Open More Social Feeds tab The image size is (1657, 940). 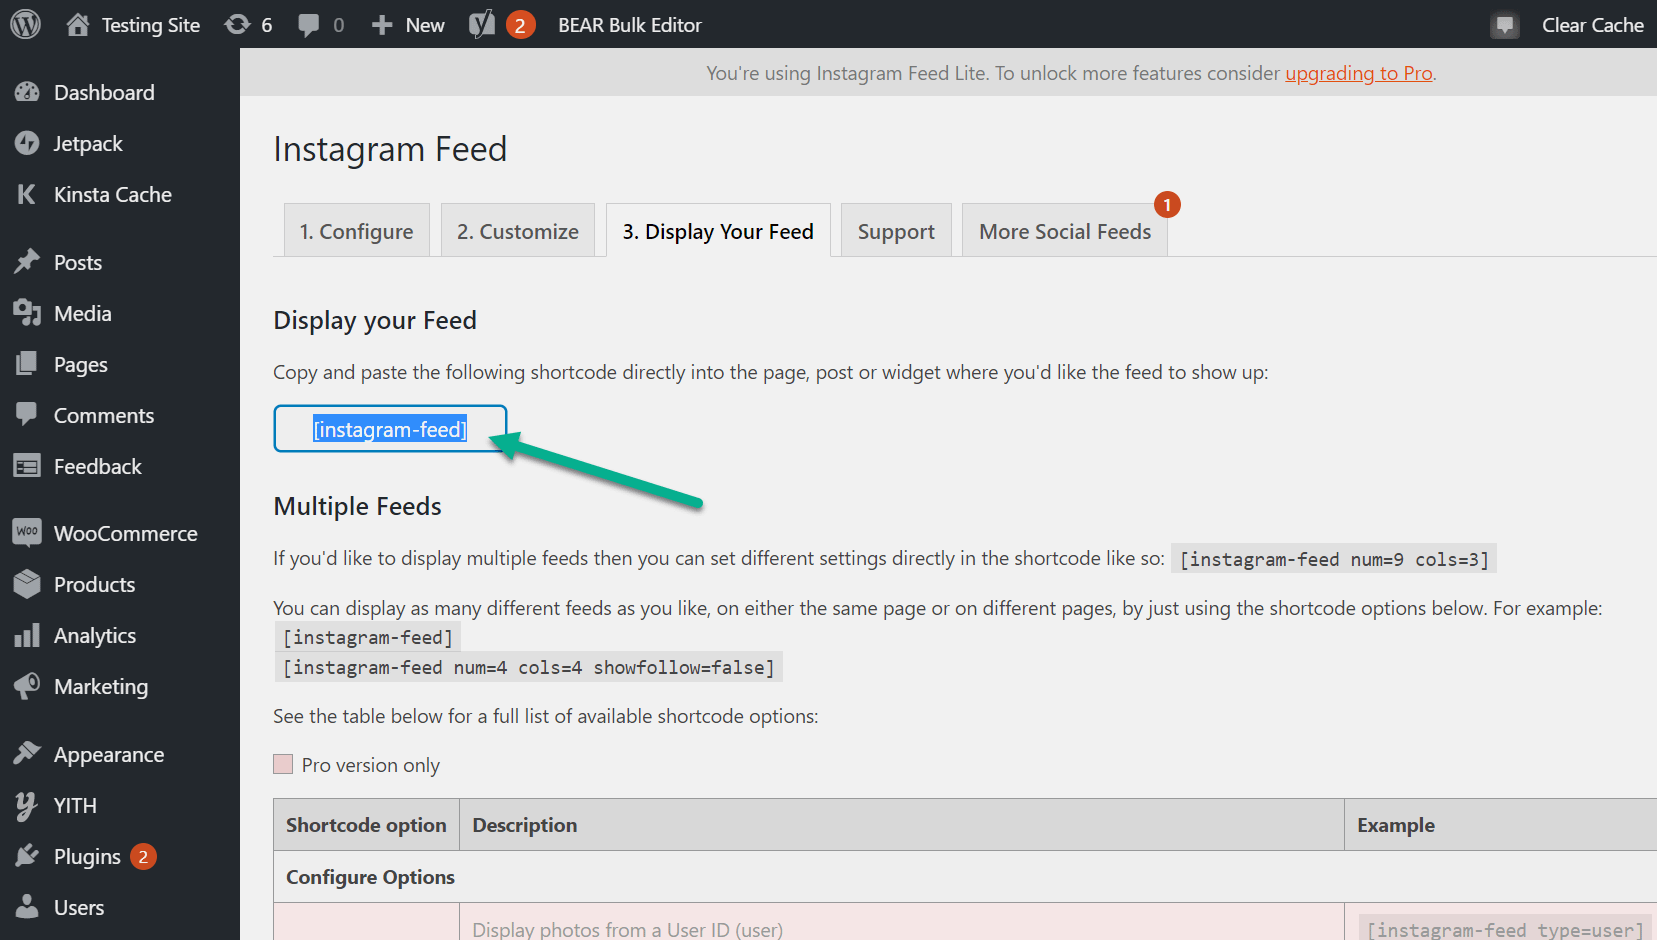1064,230
